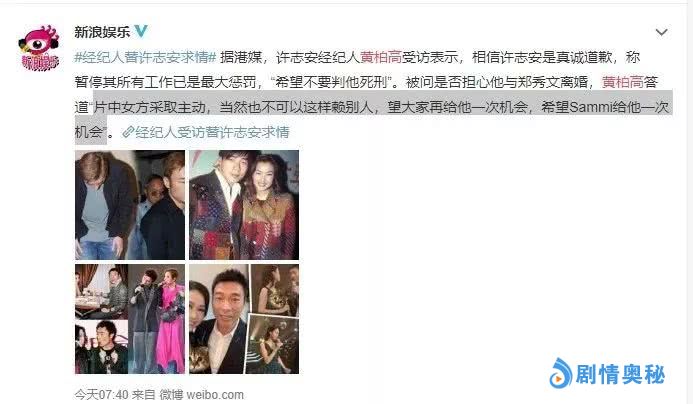Open the 新浪娱乐 username link
693x404 pixels.
102,31
